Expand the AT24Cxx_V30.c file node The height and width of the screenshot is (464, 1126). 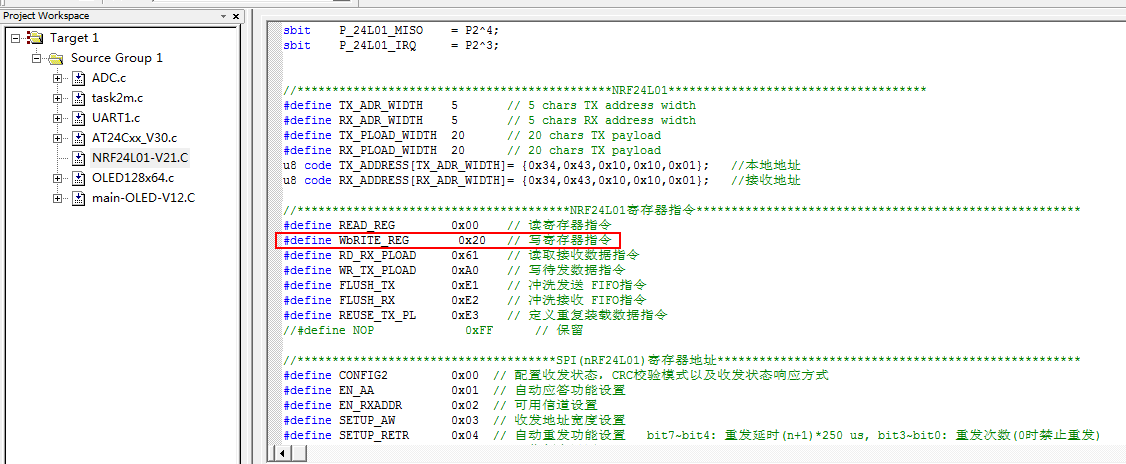tap(57, 138)
